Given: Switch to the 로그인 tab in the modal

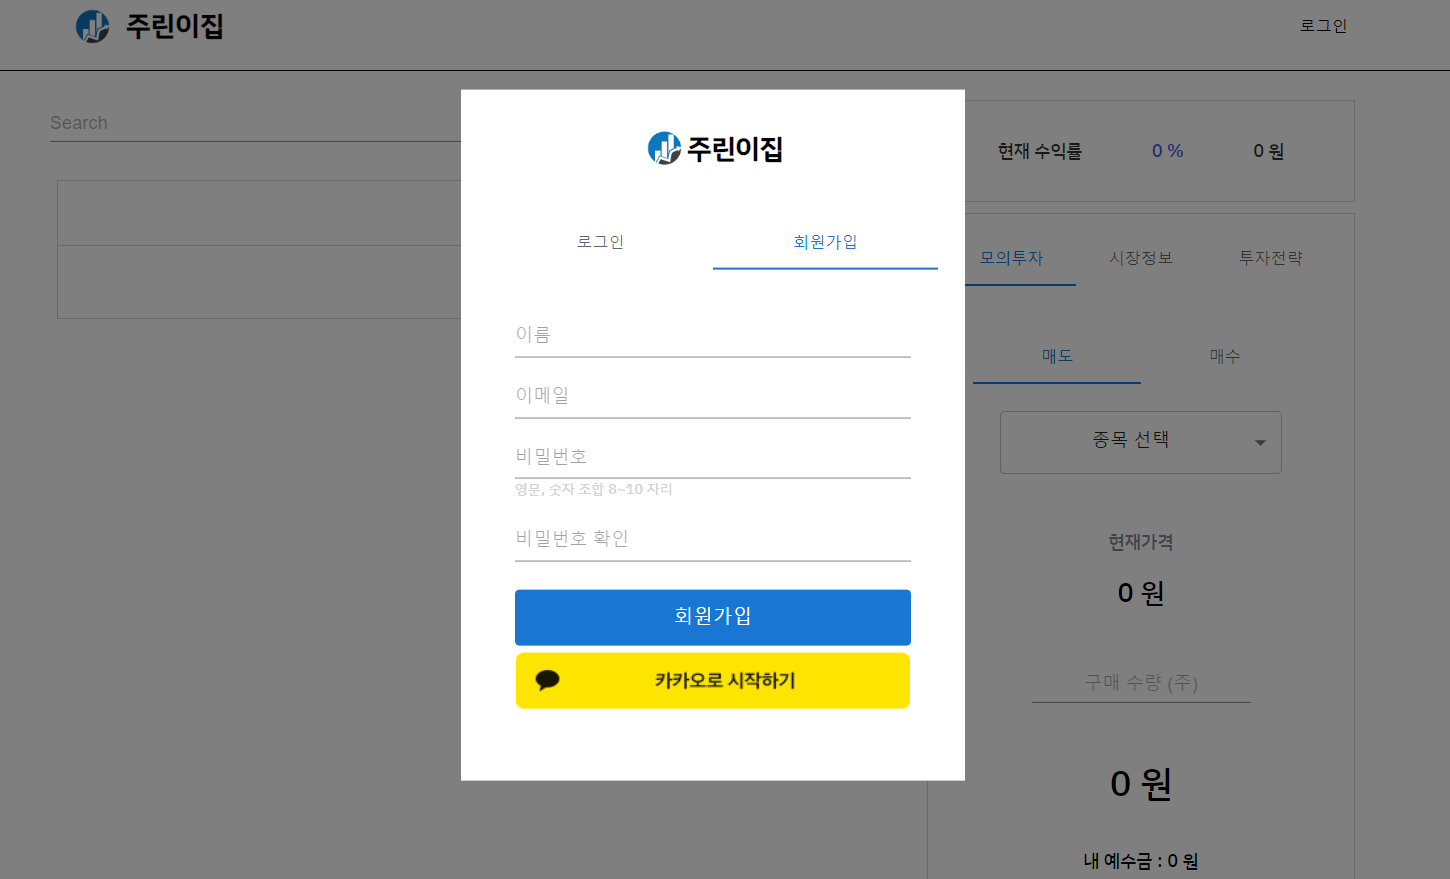Looking at the screenshot, I should (x=600, y=241).
